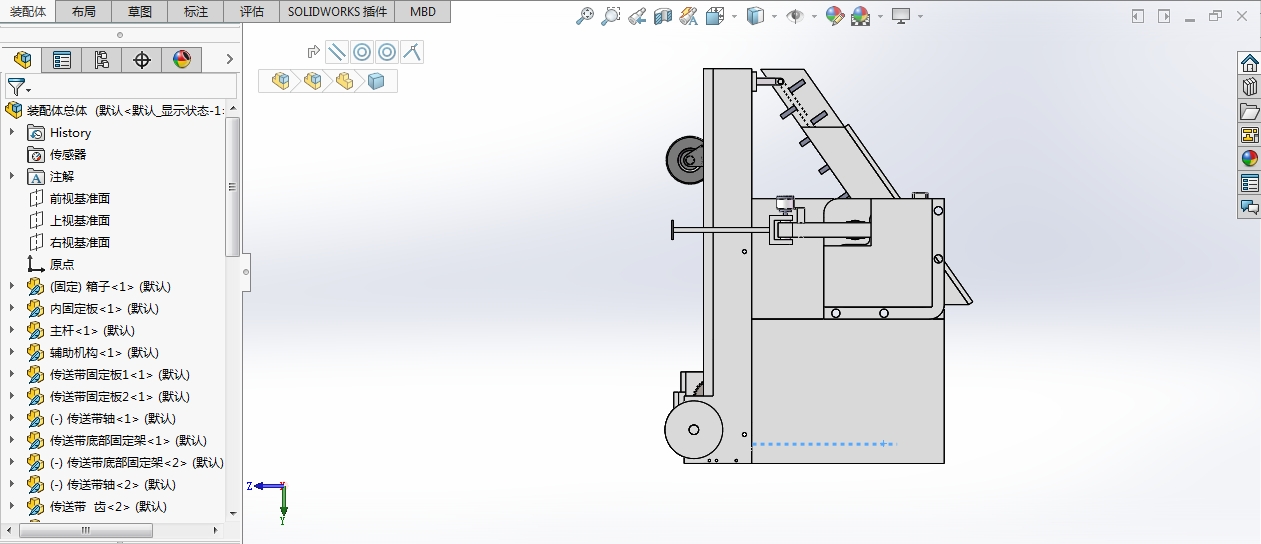The width and height of the screenshot is (1261, 544).
Task: Activate the Section View tool
Action: click(663, 16)
